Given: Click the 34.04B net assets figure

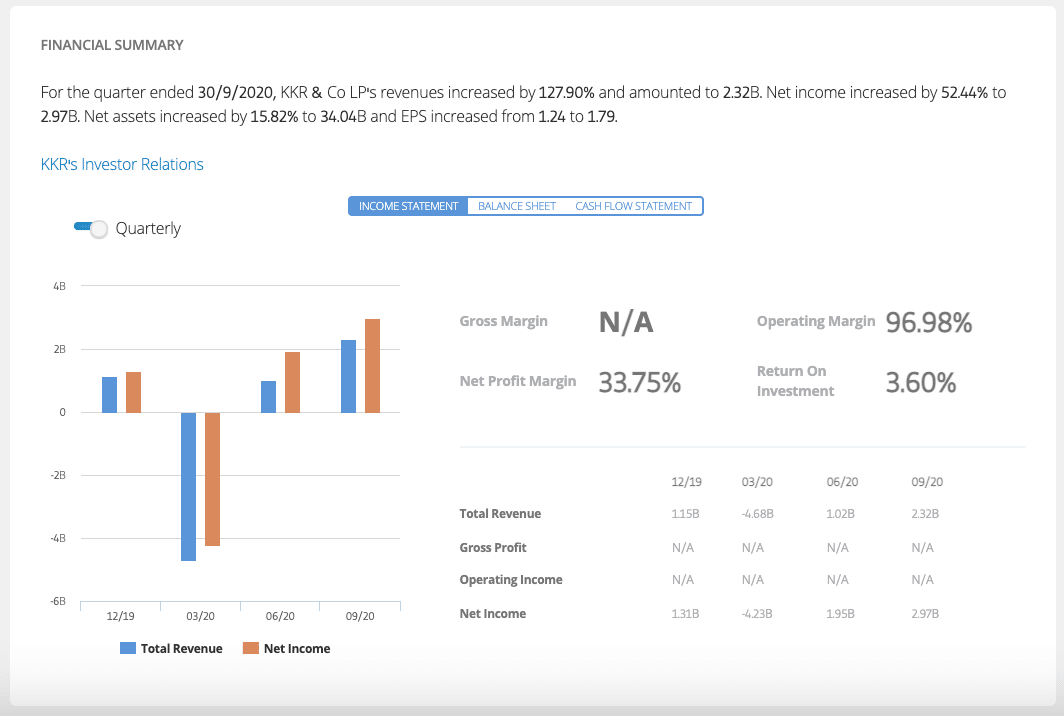Looking at the screenshot, I should (x=343, y=116).
